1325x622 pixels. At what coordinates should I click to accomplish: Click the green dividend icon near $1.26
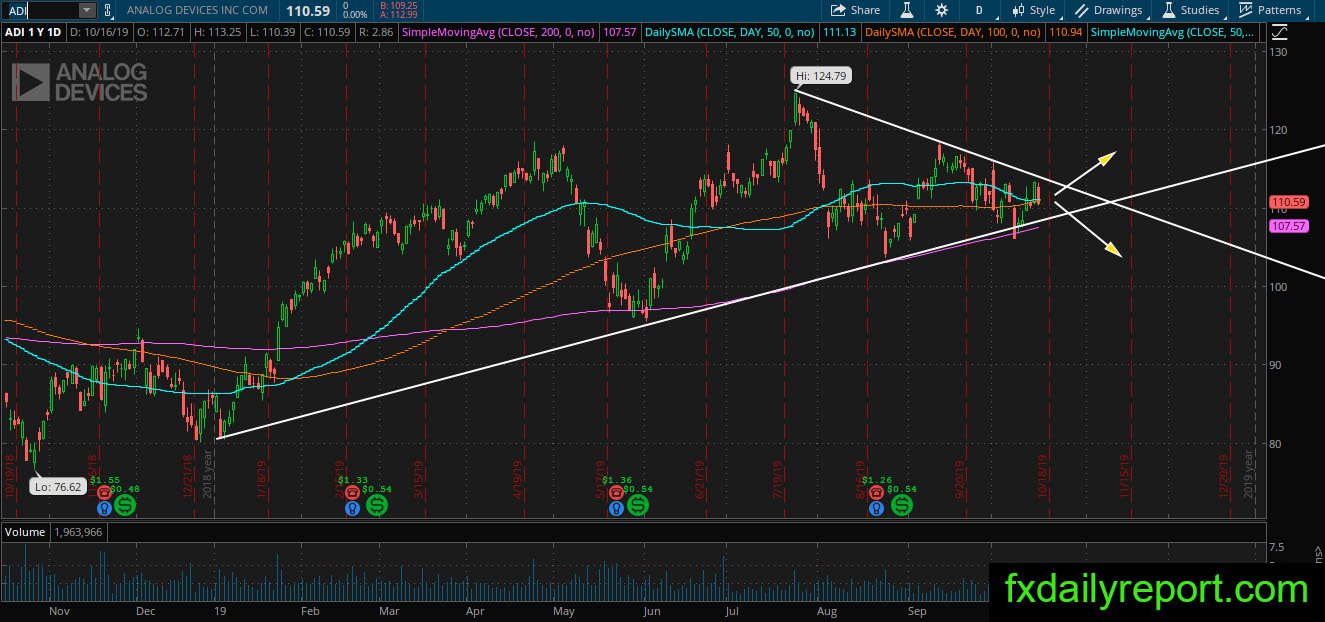tap(901, 505)
